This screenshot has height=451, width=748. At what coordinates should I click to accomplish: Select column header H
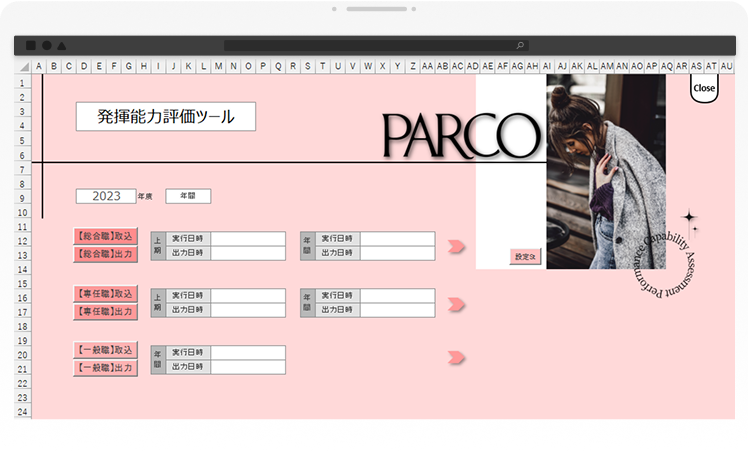click(x=143, y=67)
